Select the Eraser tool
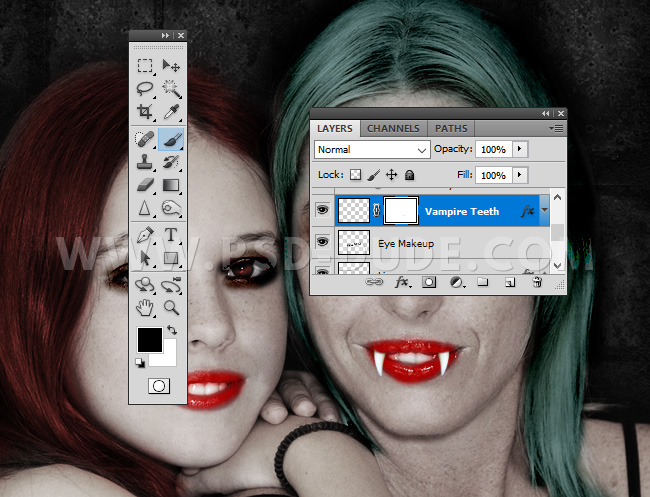The width and height of the screenshot is (650, 497). tap(145, 185)
